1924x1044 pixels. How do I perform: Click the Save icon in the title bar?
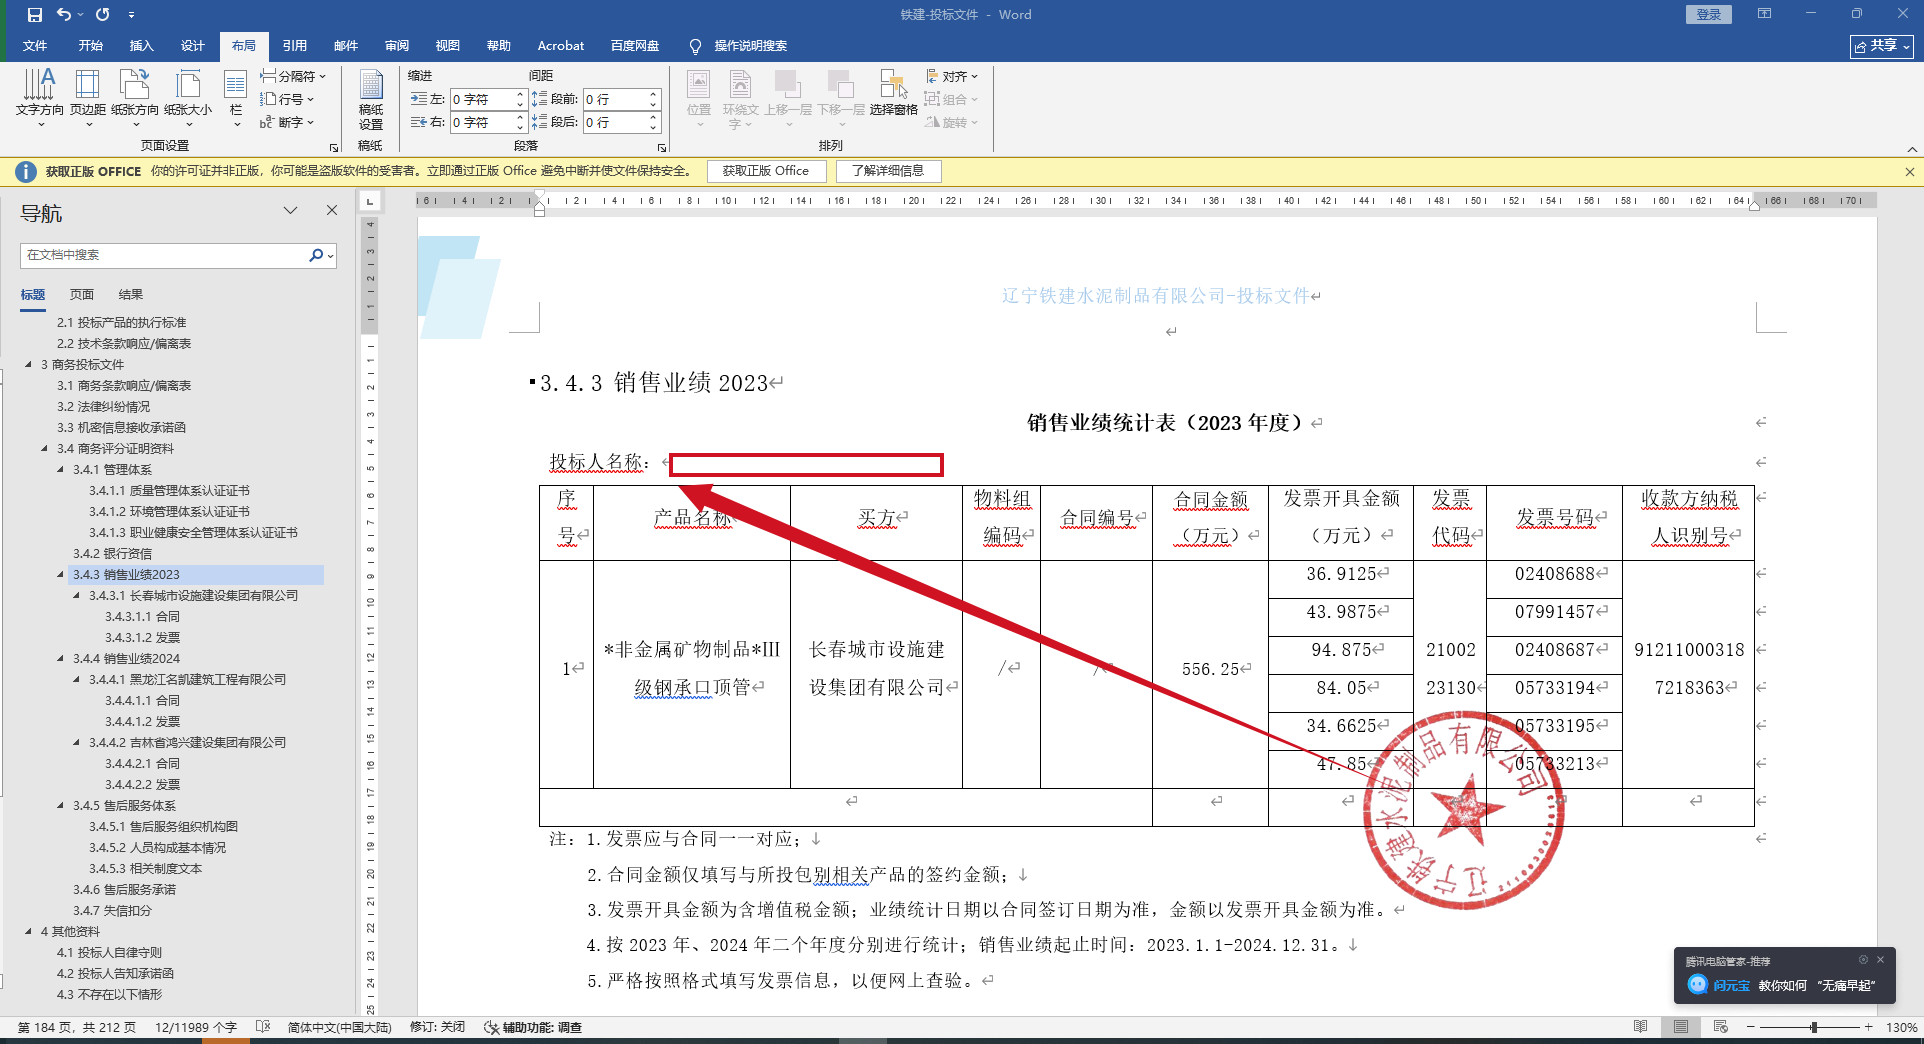(x=35, y=15)
